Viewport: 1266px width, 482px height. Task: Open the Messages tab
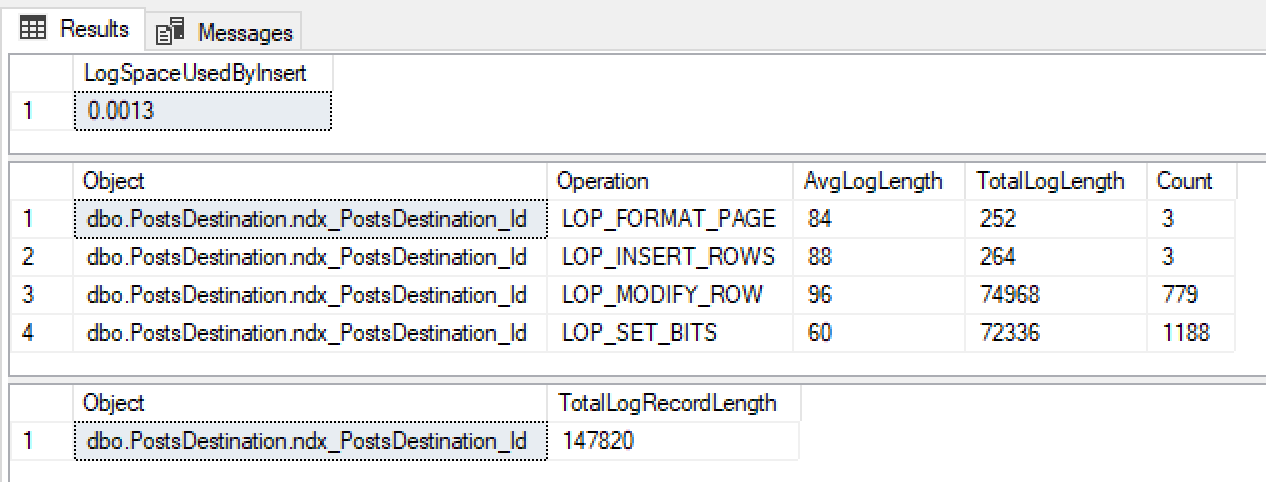[x=244, y=32]
